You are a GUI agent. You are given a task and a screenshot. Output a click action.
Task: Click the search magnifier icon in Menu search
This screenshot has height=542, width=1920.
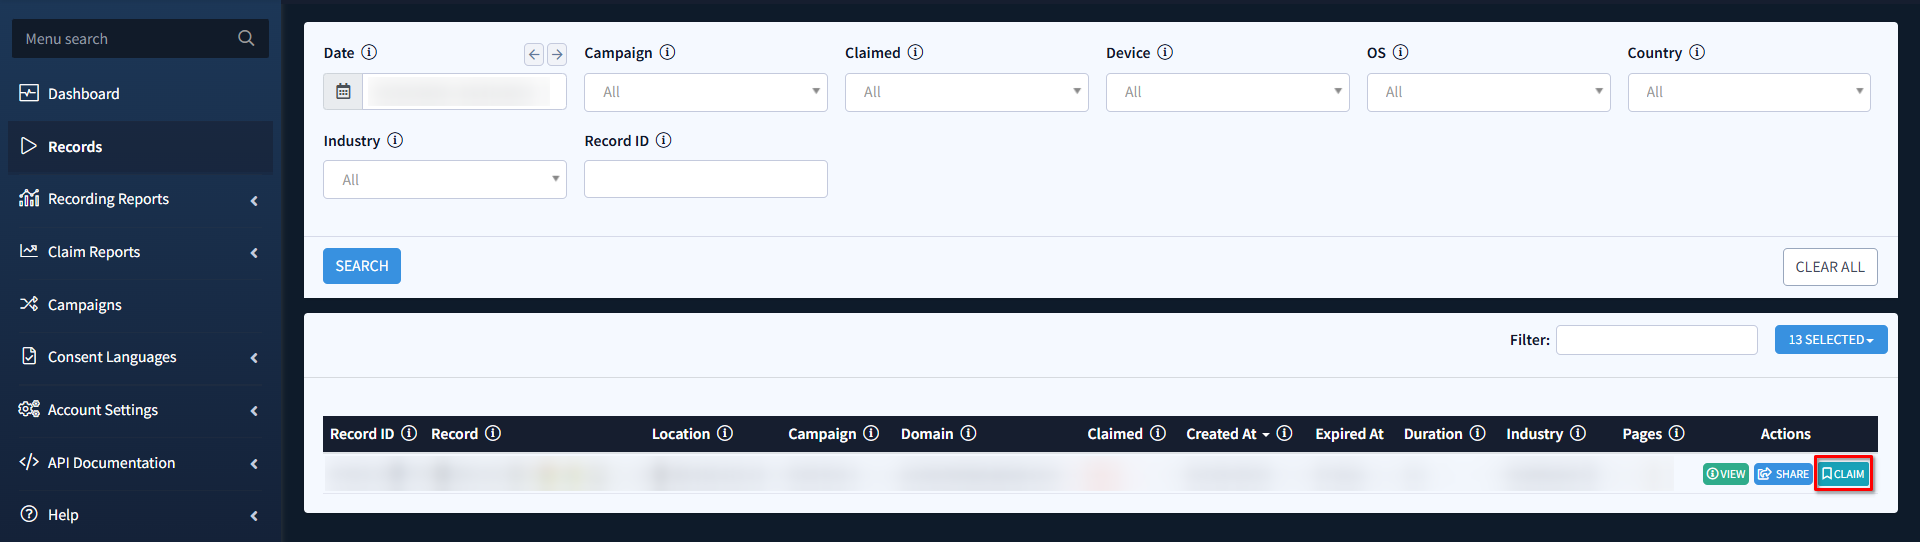(246, 38)
